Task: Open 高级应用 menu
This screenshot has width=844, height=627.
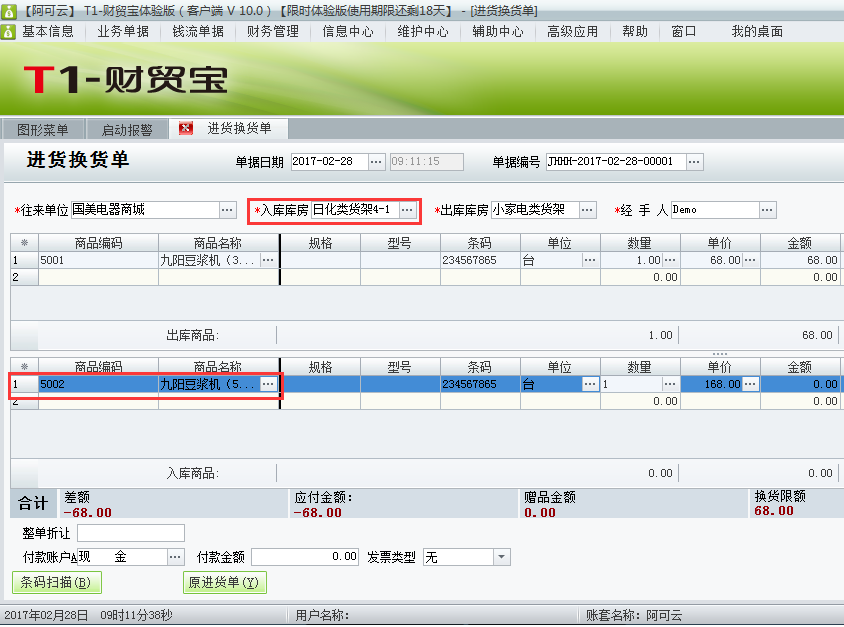Action: (573, 32)
